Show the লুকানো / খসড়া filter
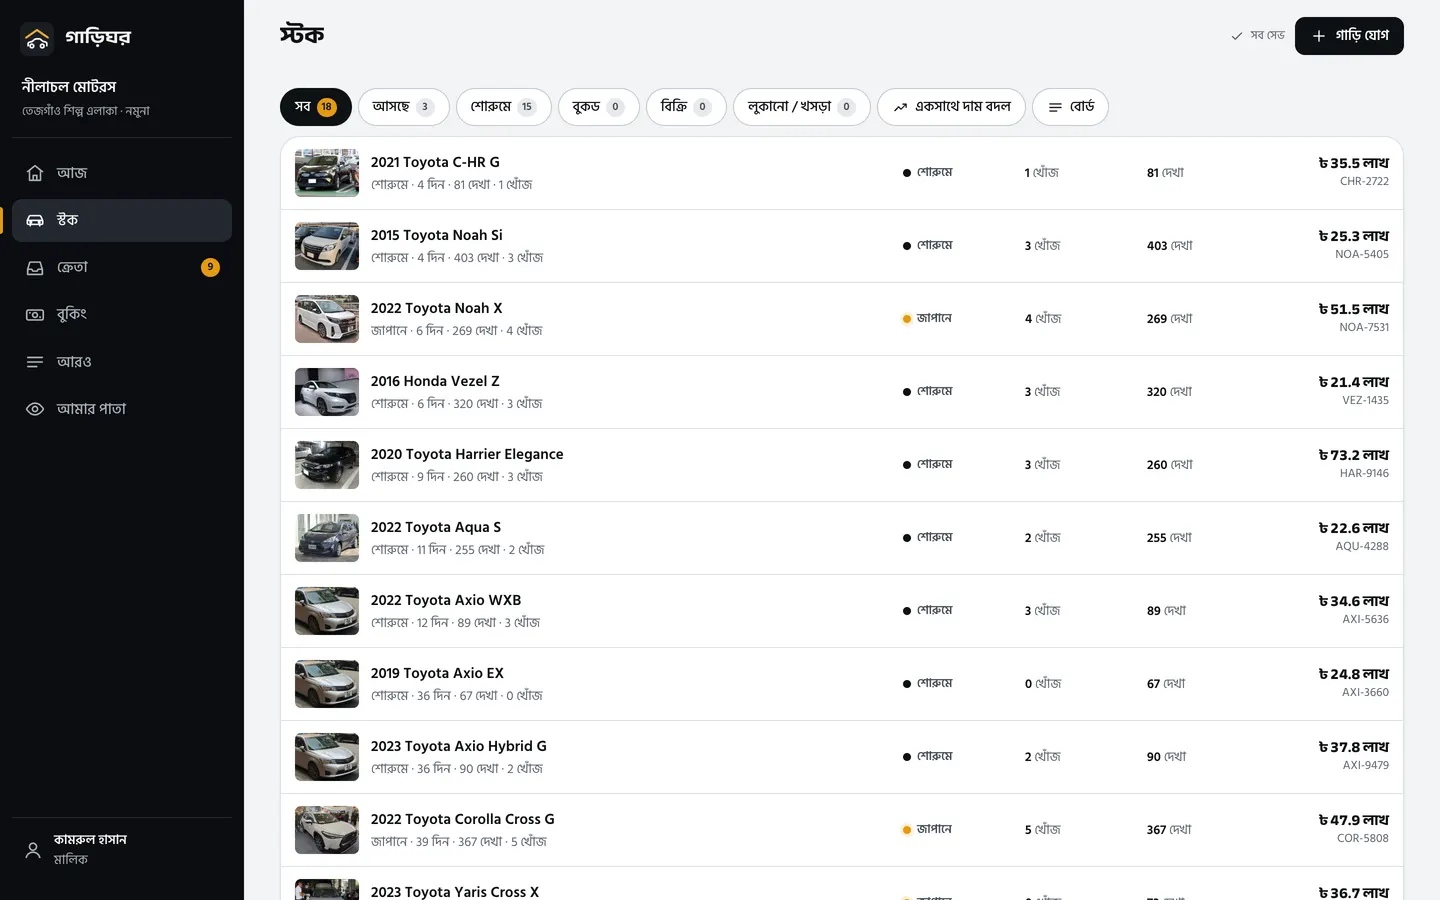Screen dimensions: 1440x900 pyautogui.click(x=802, y=107)
